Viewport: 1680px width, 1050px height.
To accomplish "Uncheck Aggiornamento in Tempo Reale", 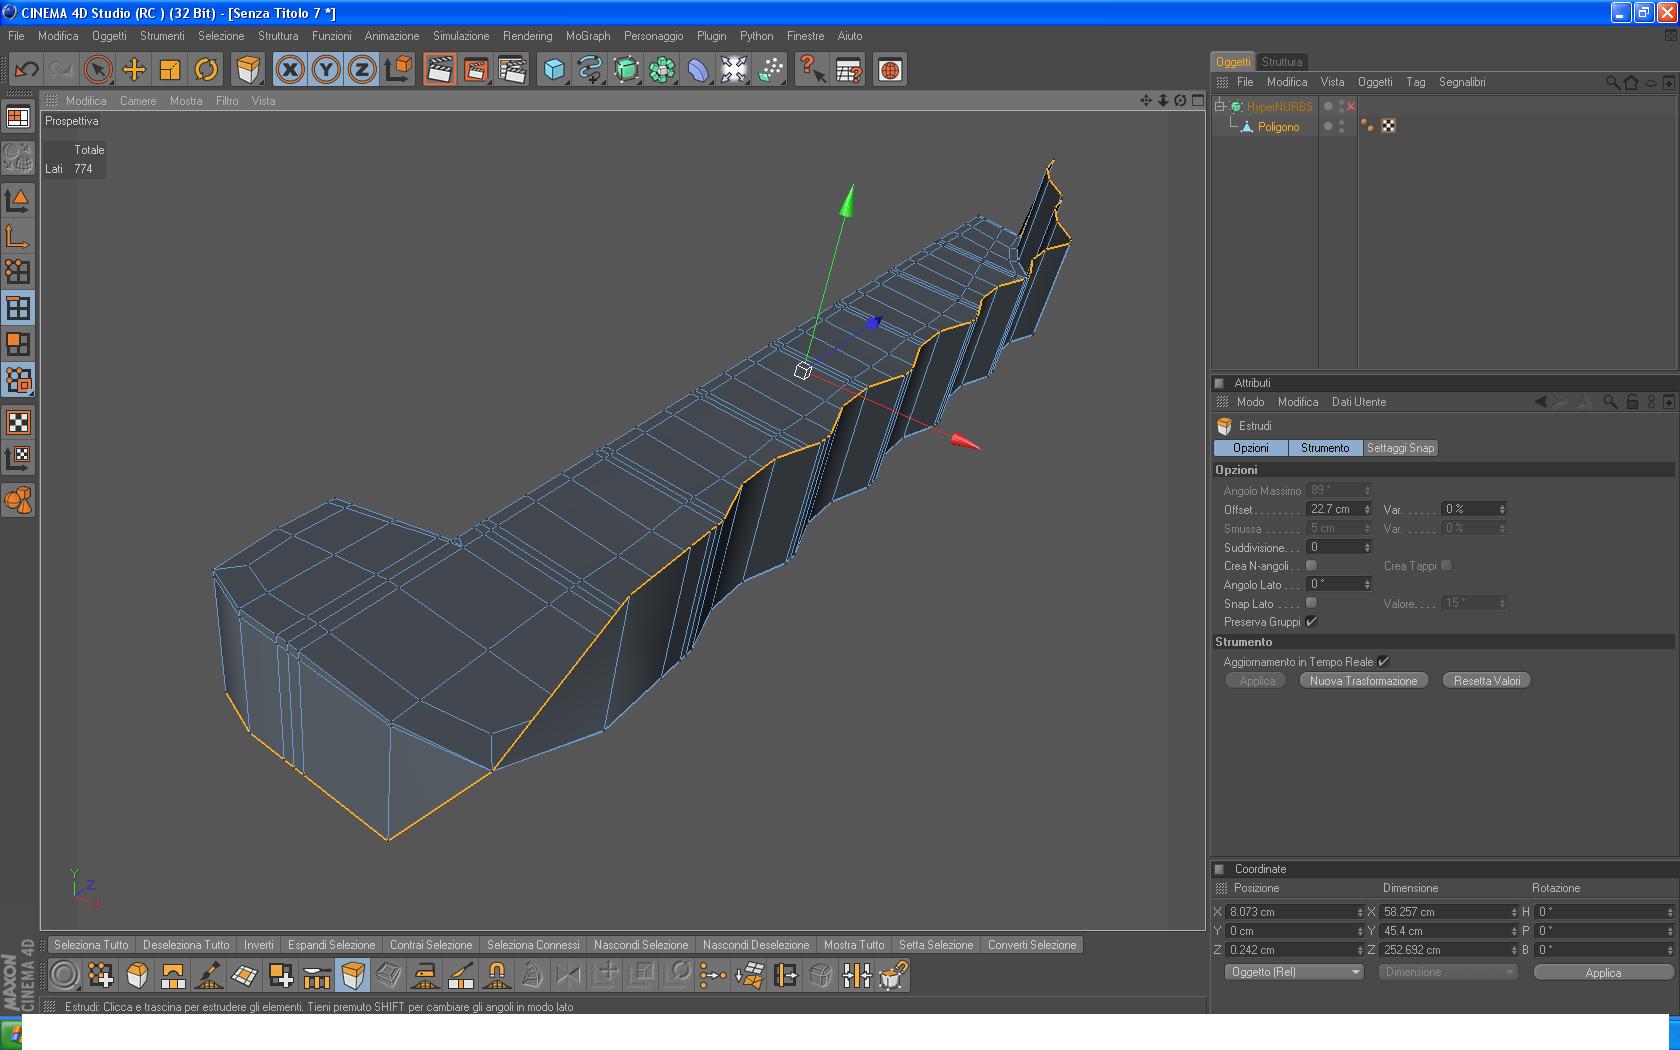I will pyautogui.click(x=1383, y=662).
